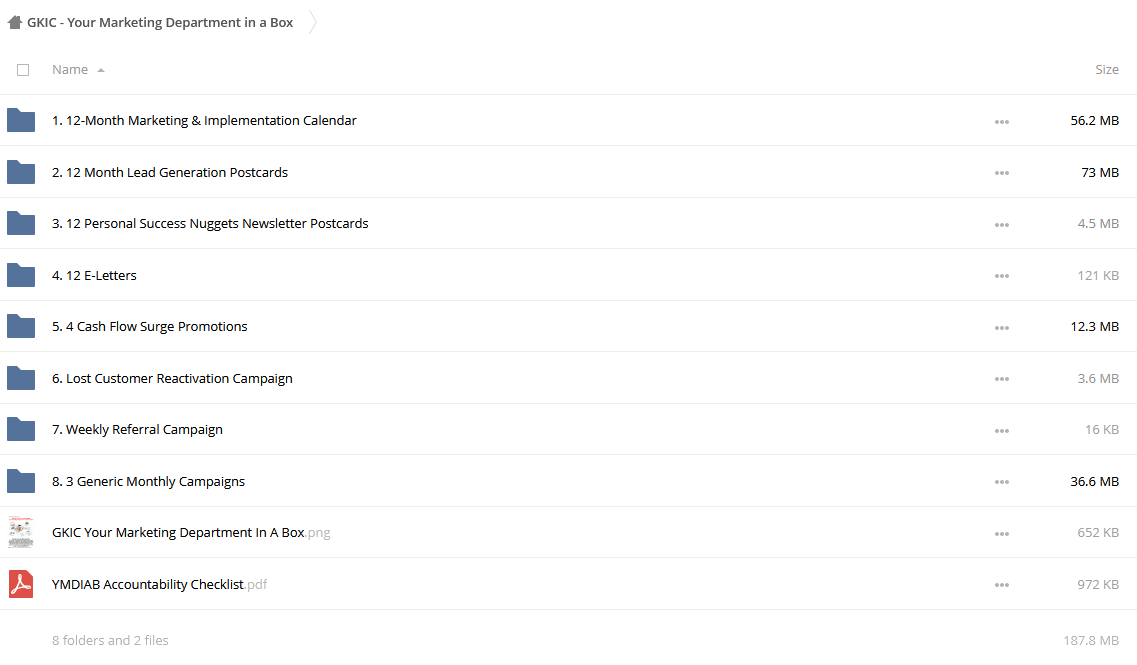Click the breadcrumb chevron separator
This screenshot has height=665, width=1137.
[313, 22]
